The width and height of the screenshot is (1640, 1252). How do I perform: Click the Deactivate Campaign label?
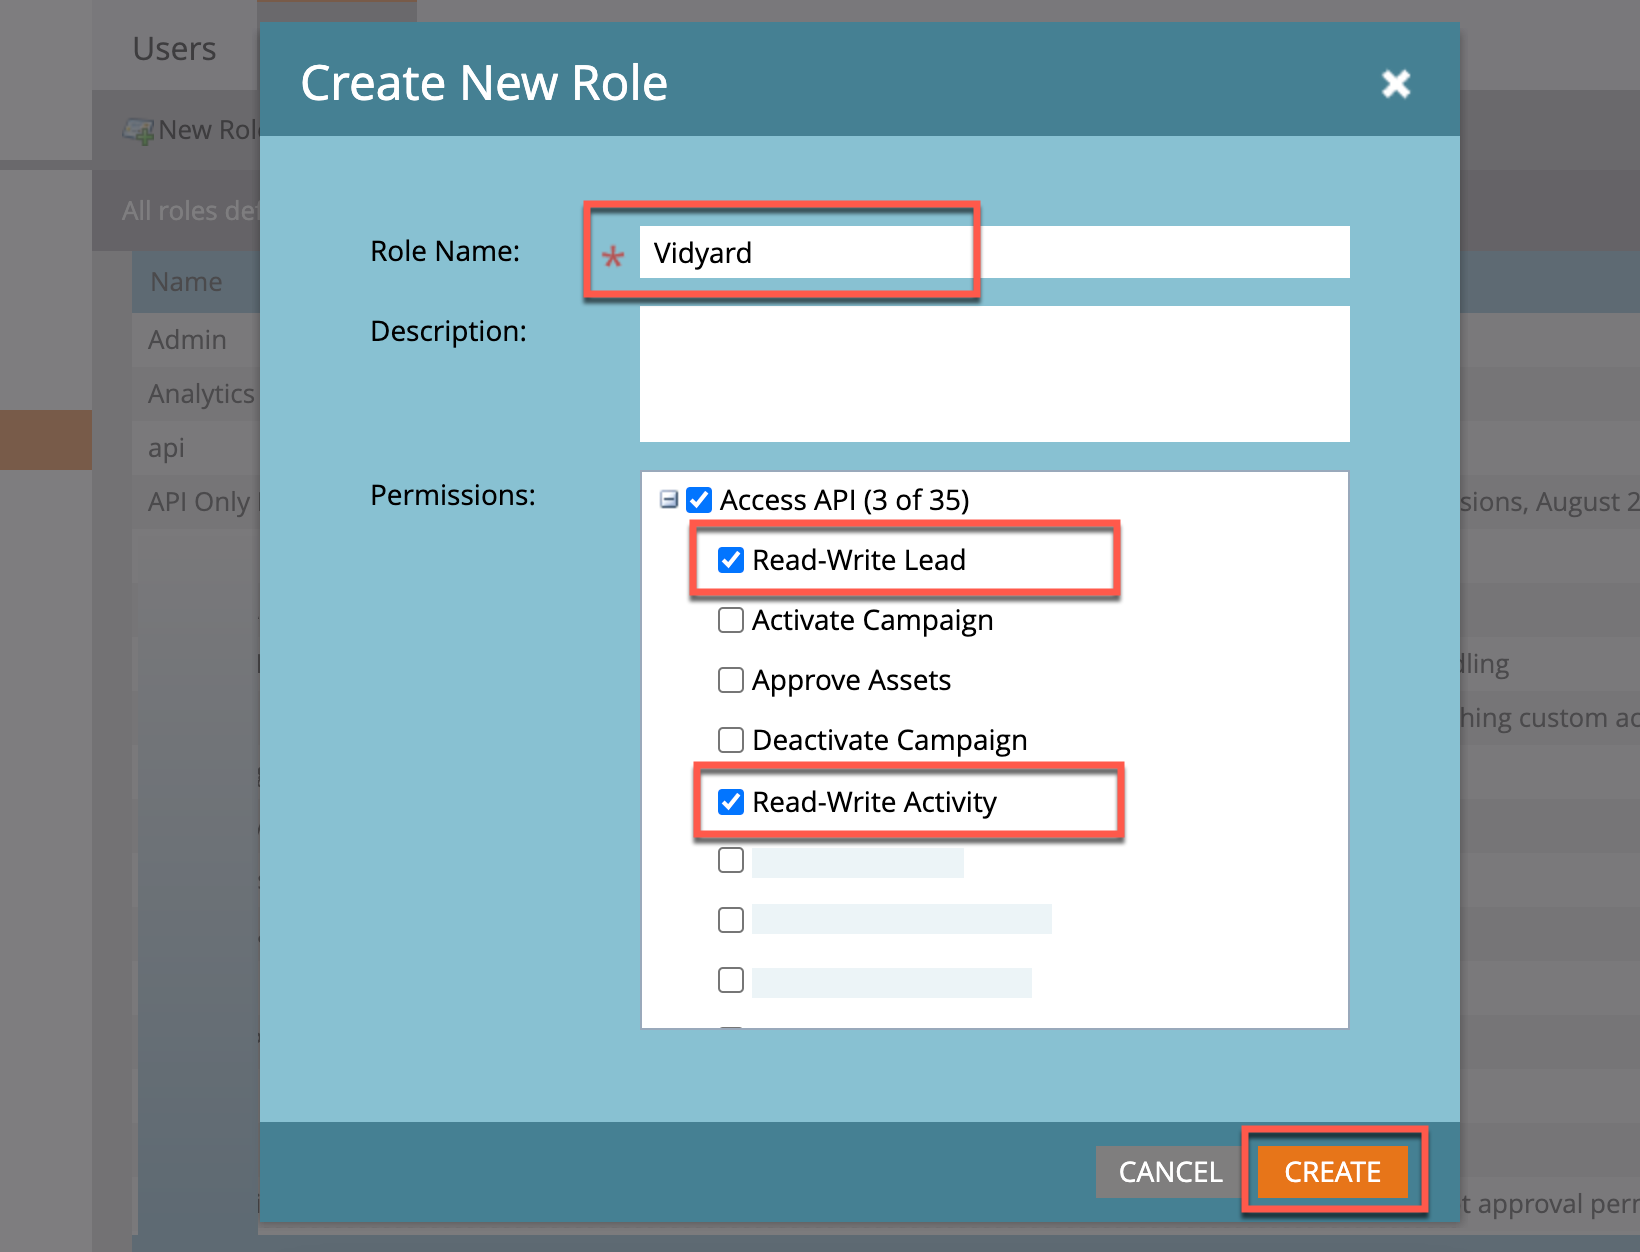[889, 740]
